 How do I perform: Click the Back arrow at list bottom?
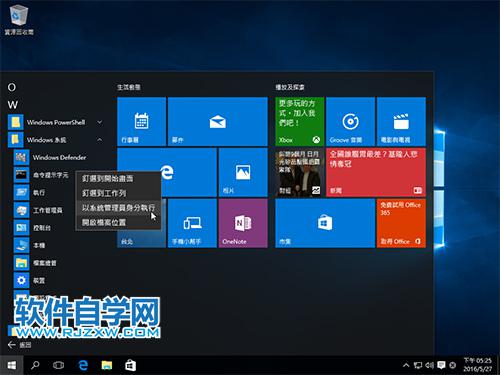click(12, 345)
